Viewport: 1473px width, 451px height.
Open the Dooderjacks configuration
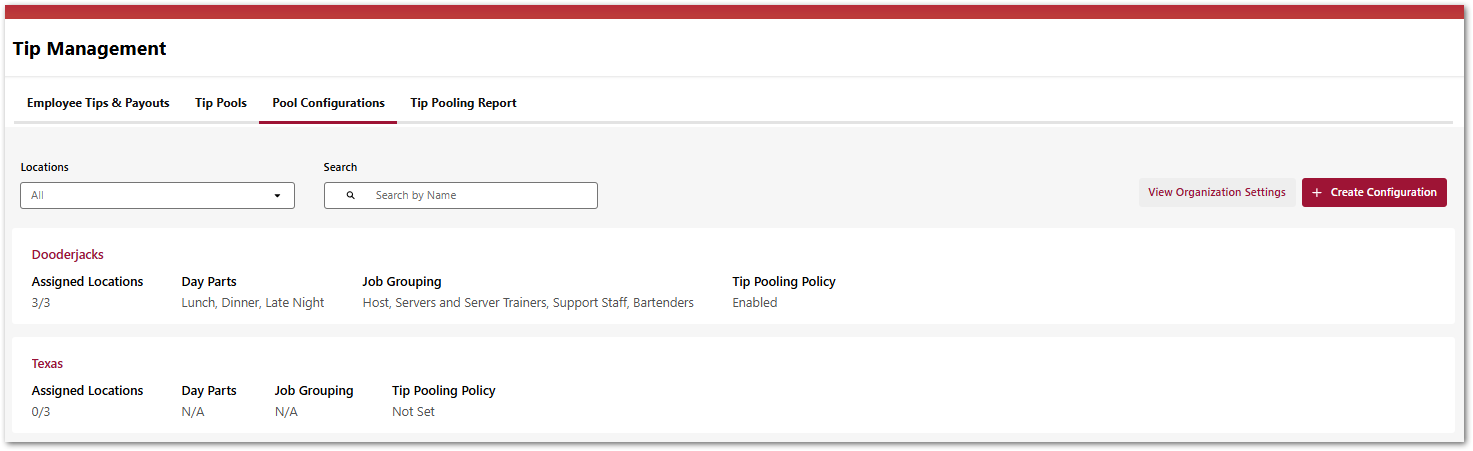pos(68,255)
